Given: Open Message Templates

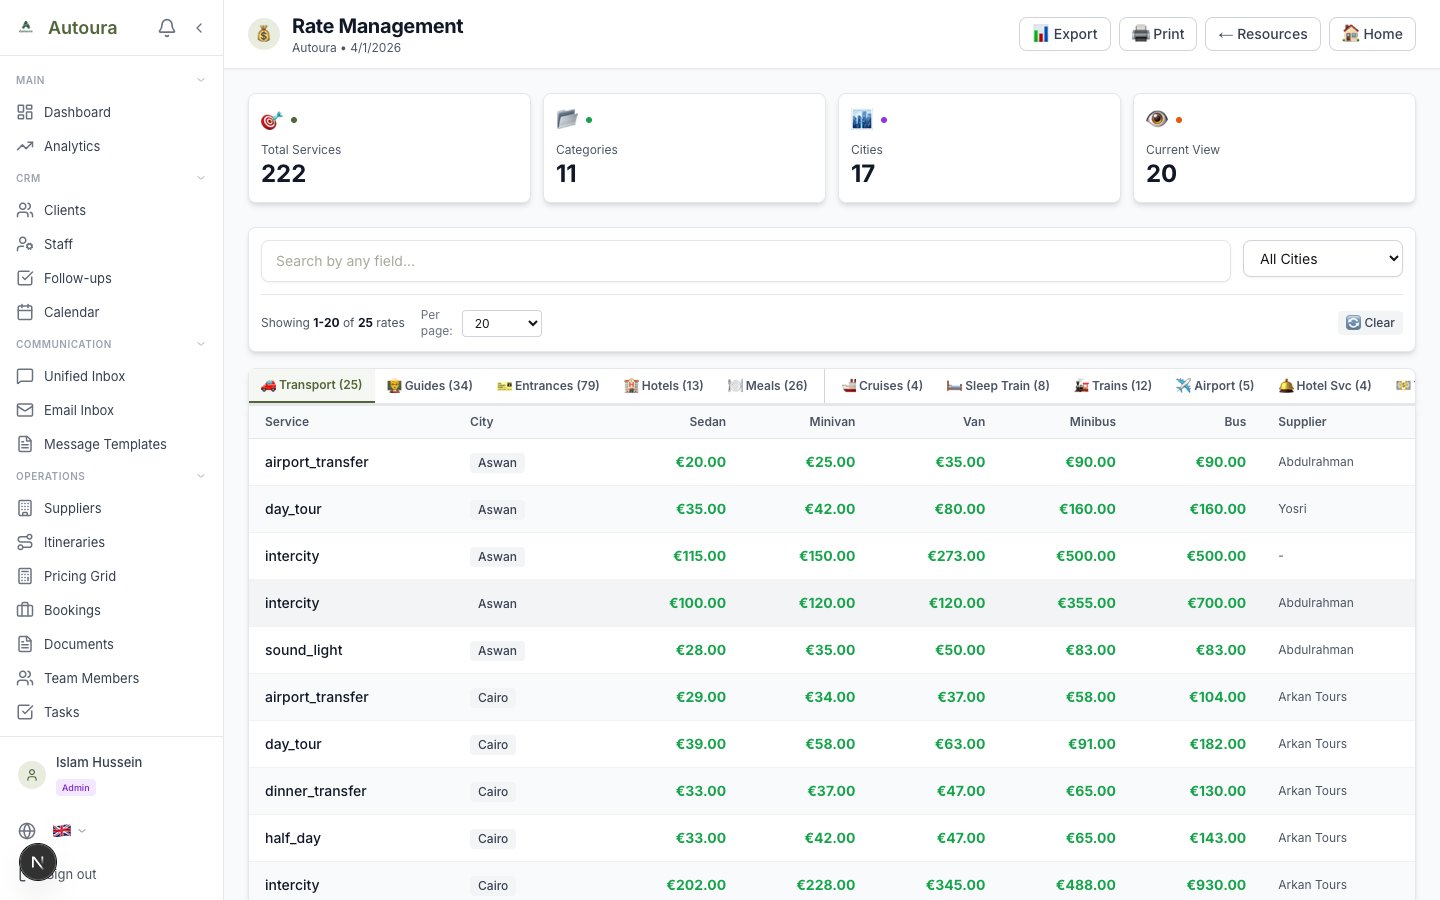Looking at the screenshot, I should point(111,444).
